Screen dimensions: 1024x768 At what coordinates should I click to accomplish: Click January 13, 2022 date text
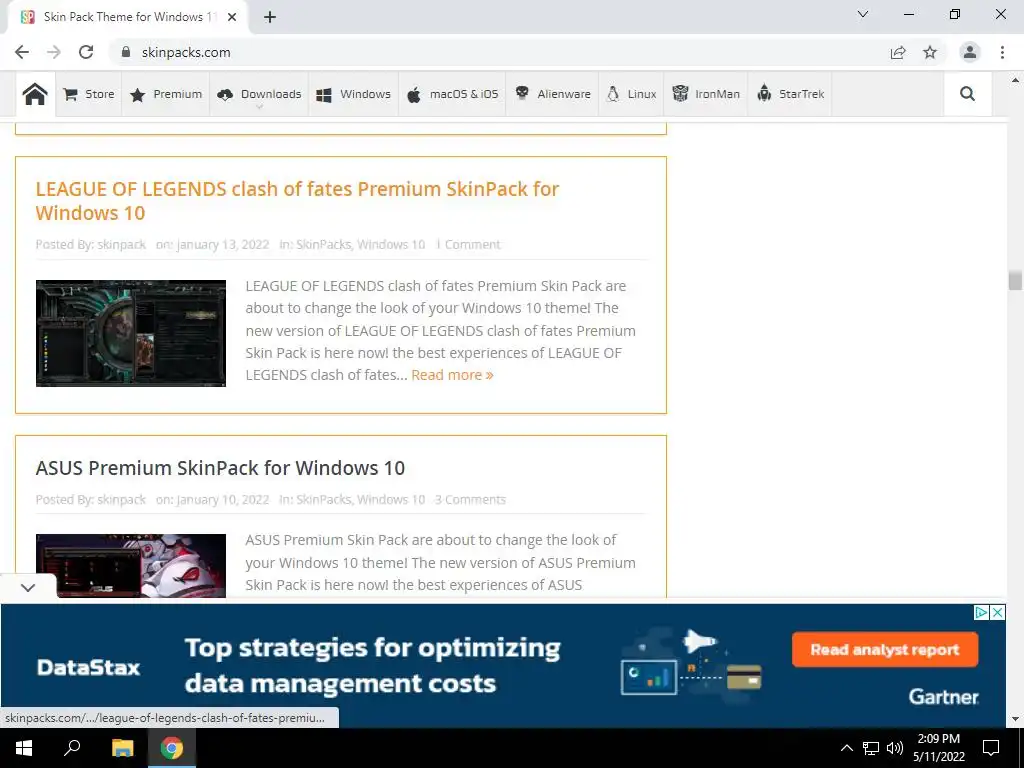click(223, 244)
